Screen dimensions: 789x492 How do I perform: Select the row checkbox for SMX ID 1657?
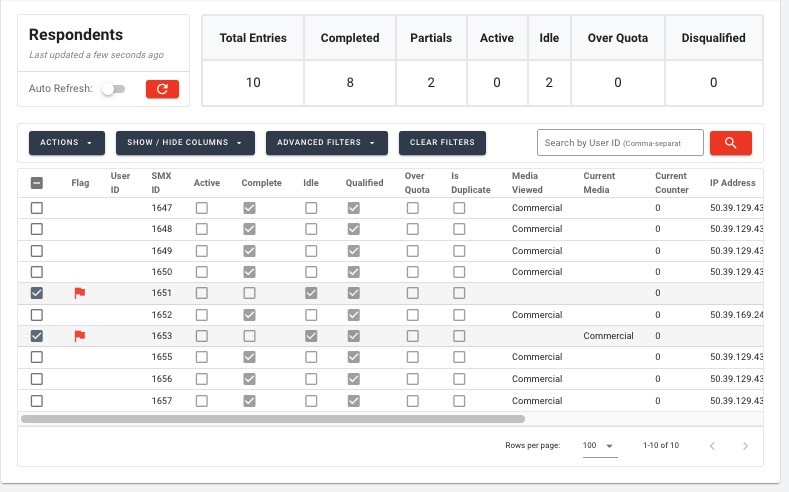[x=37, y=401]
